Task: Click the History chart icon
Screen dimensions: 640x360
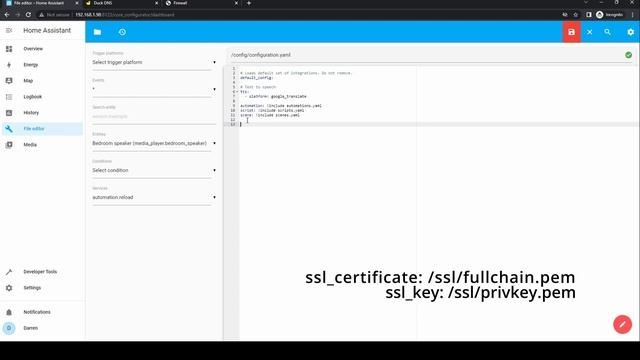Action: (x=9, y=113)
